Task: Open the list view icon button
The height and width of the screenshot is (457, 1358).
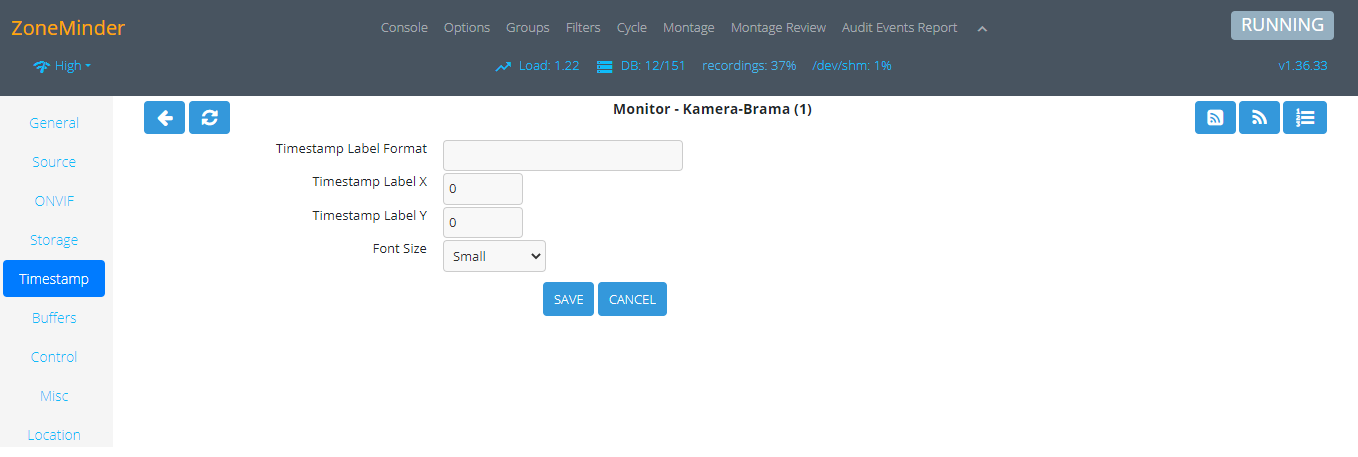Action: click(x=1304, y=117)
